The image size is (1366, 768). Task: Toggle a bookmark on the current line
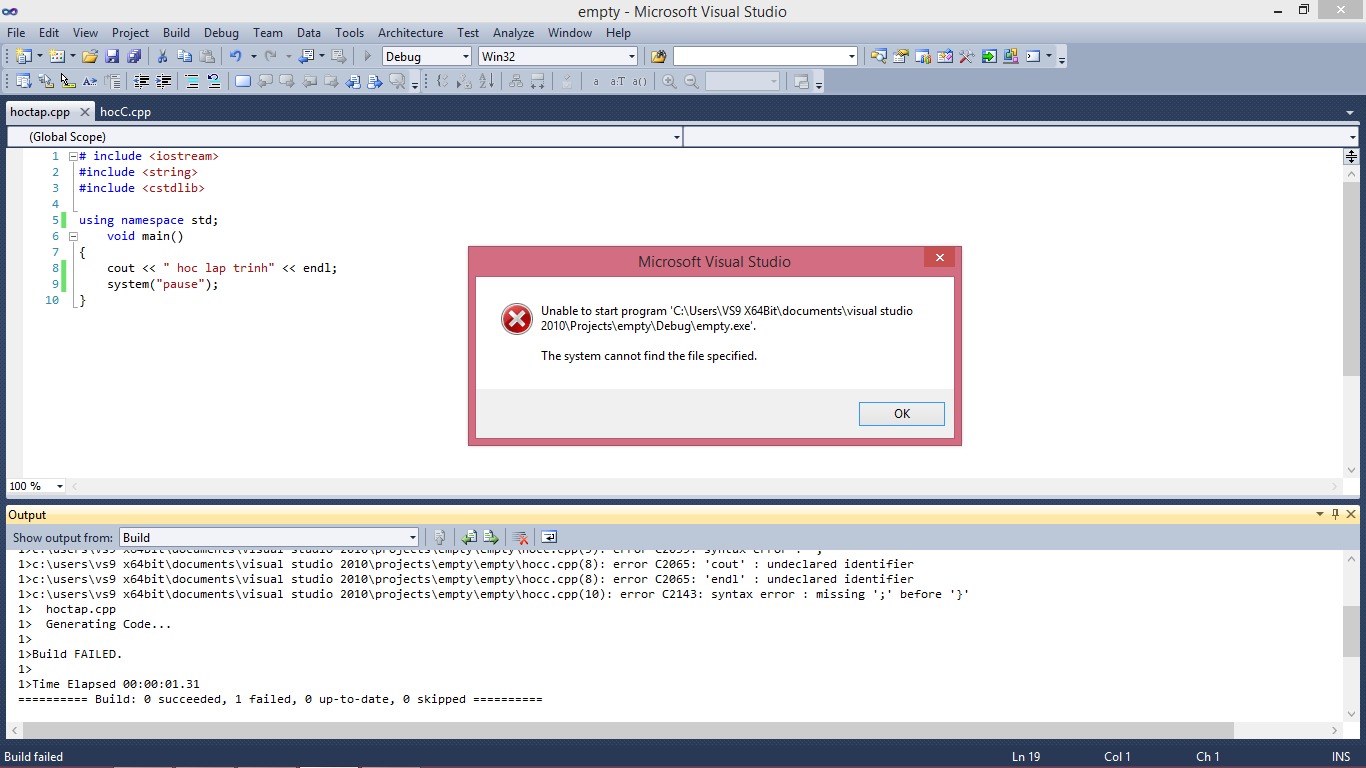(243, 81)
